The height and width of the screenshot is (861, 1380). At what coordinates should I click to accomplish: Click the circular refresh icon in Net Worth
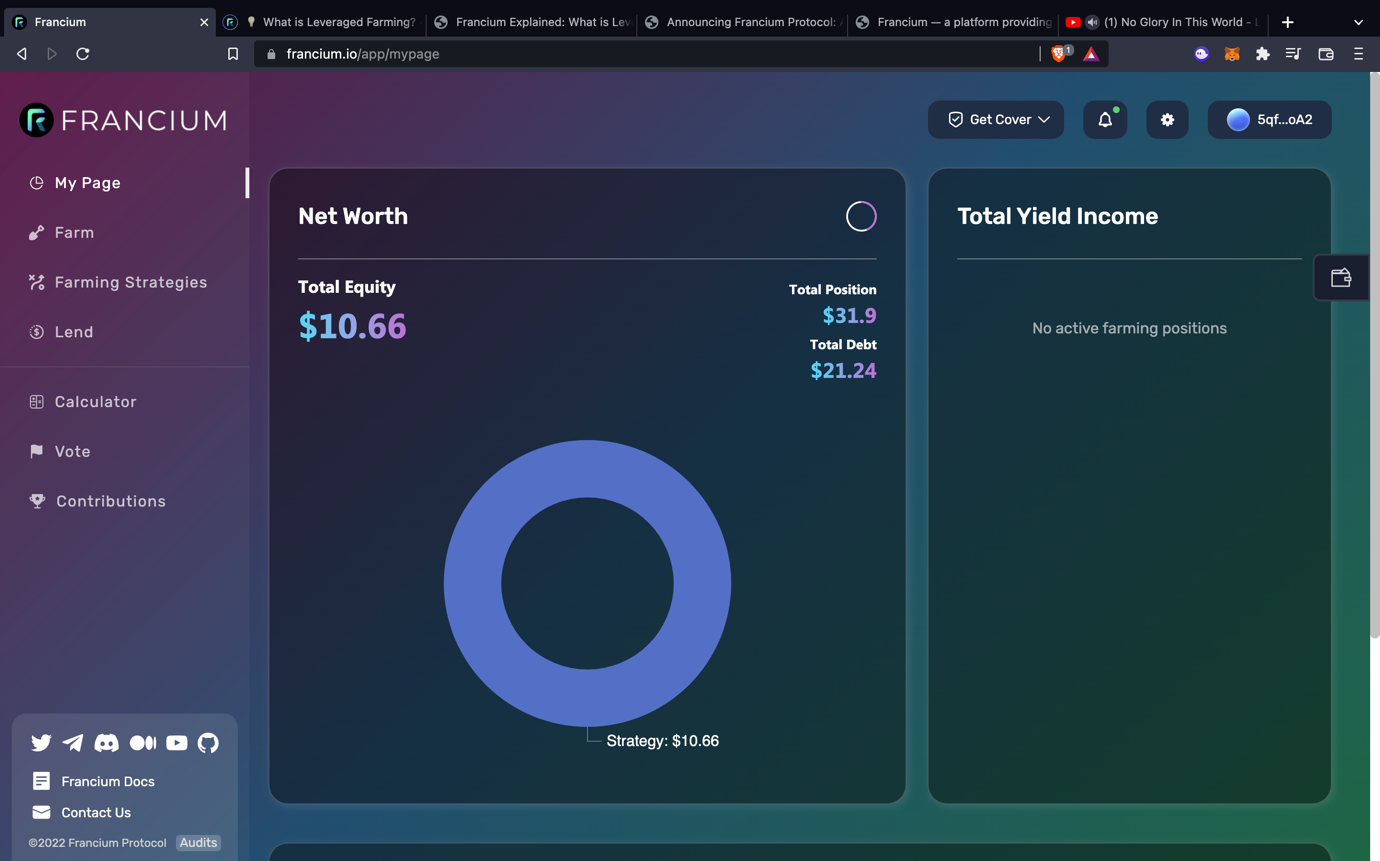861,216
